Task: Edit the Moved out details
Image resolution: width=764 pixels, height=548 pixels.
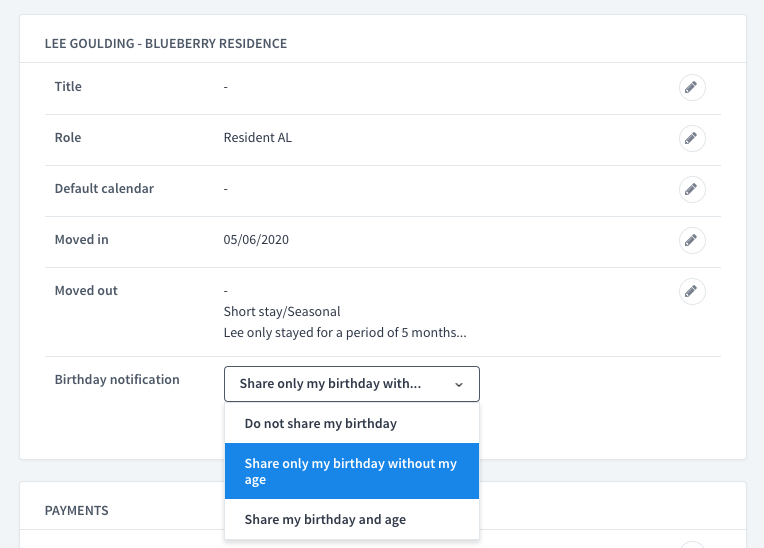Action: (692, 291)
